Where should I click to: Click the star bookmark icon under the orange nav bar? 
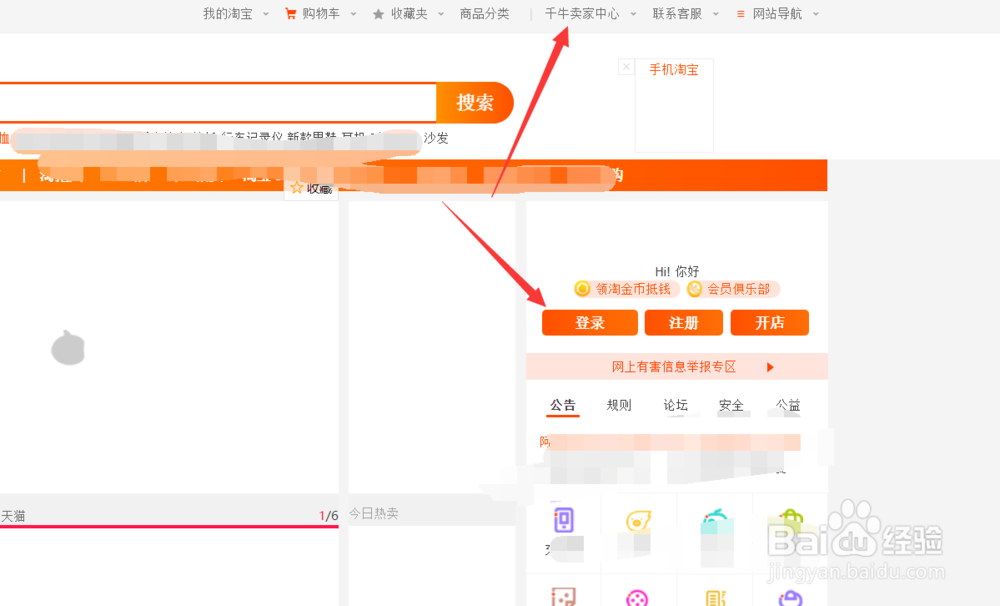click(x=297, y=188)
